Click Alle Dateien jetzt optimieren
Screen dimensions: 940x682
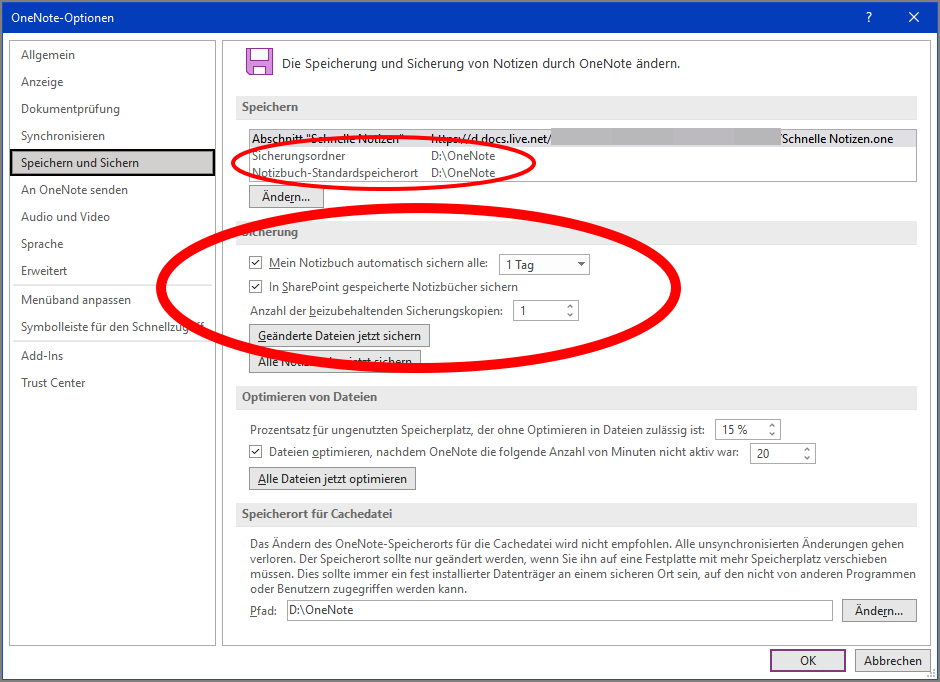click(332, 479)
